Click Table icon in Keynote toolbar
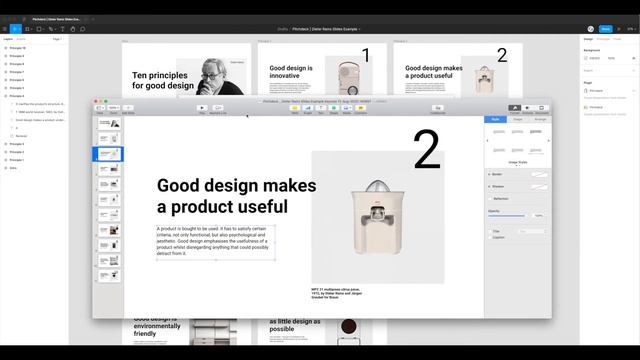 pos(295,108)
